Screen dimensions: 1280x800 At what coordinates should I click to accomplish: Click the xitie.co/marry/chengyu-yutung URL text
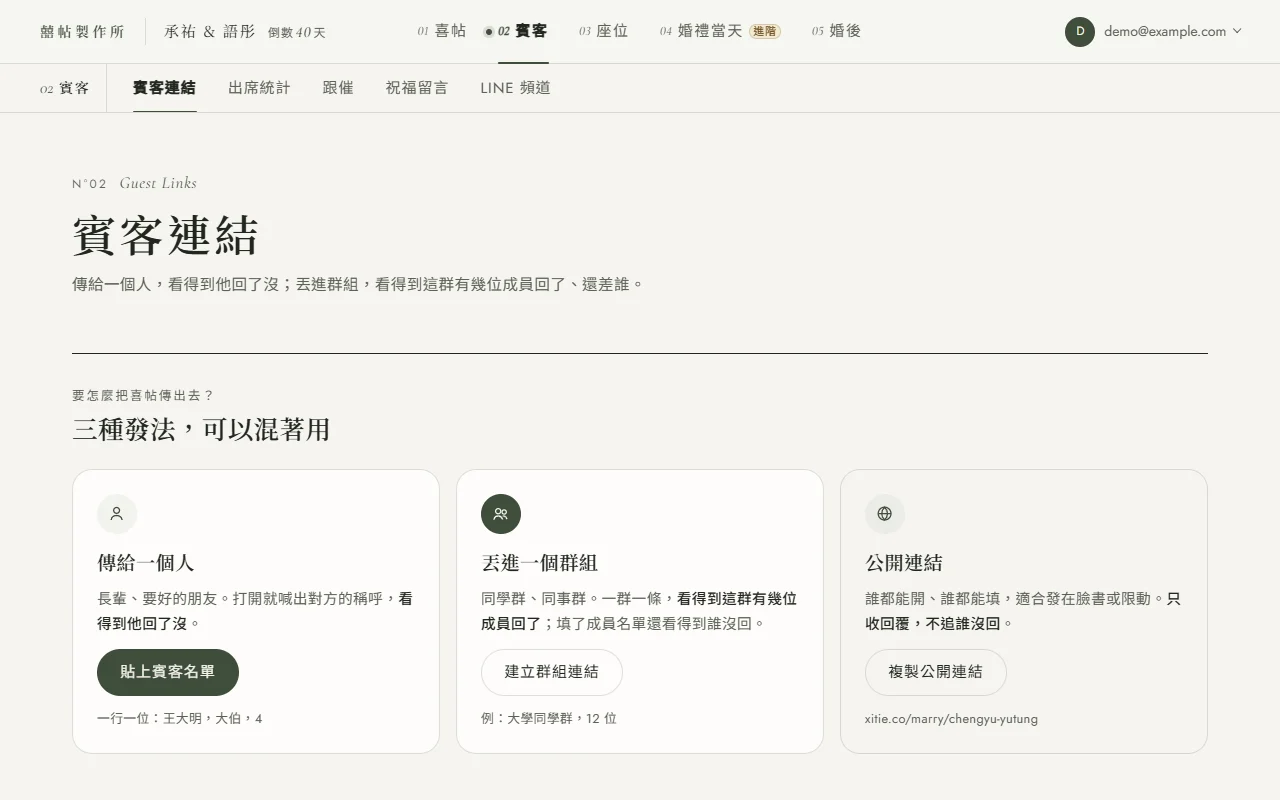point(951,719)
